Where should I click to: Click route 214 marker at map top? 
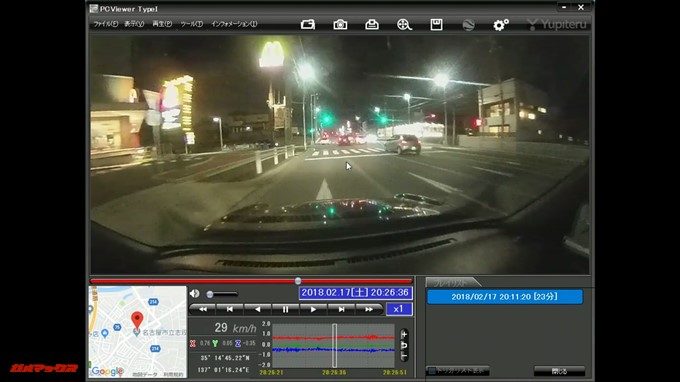(153, 302)
